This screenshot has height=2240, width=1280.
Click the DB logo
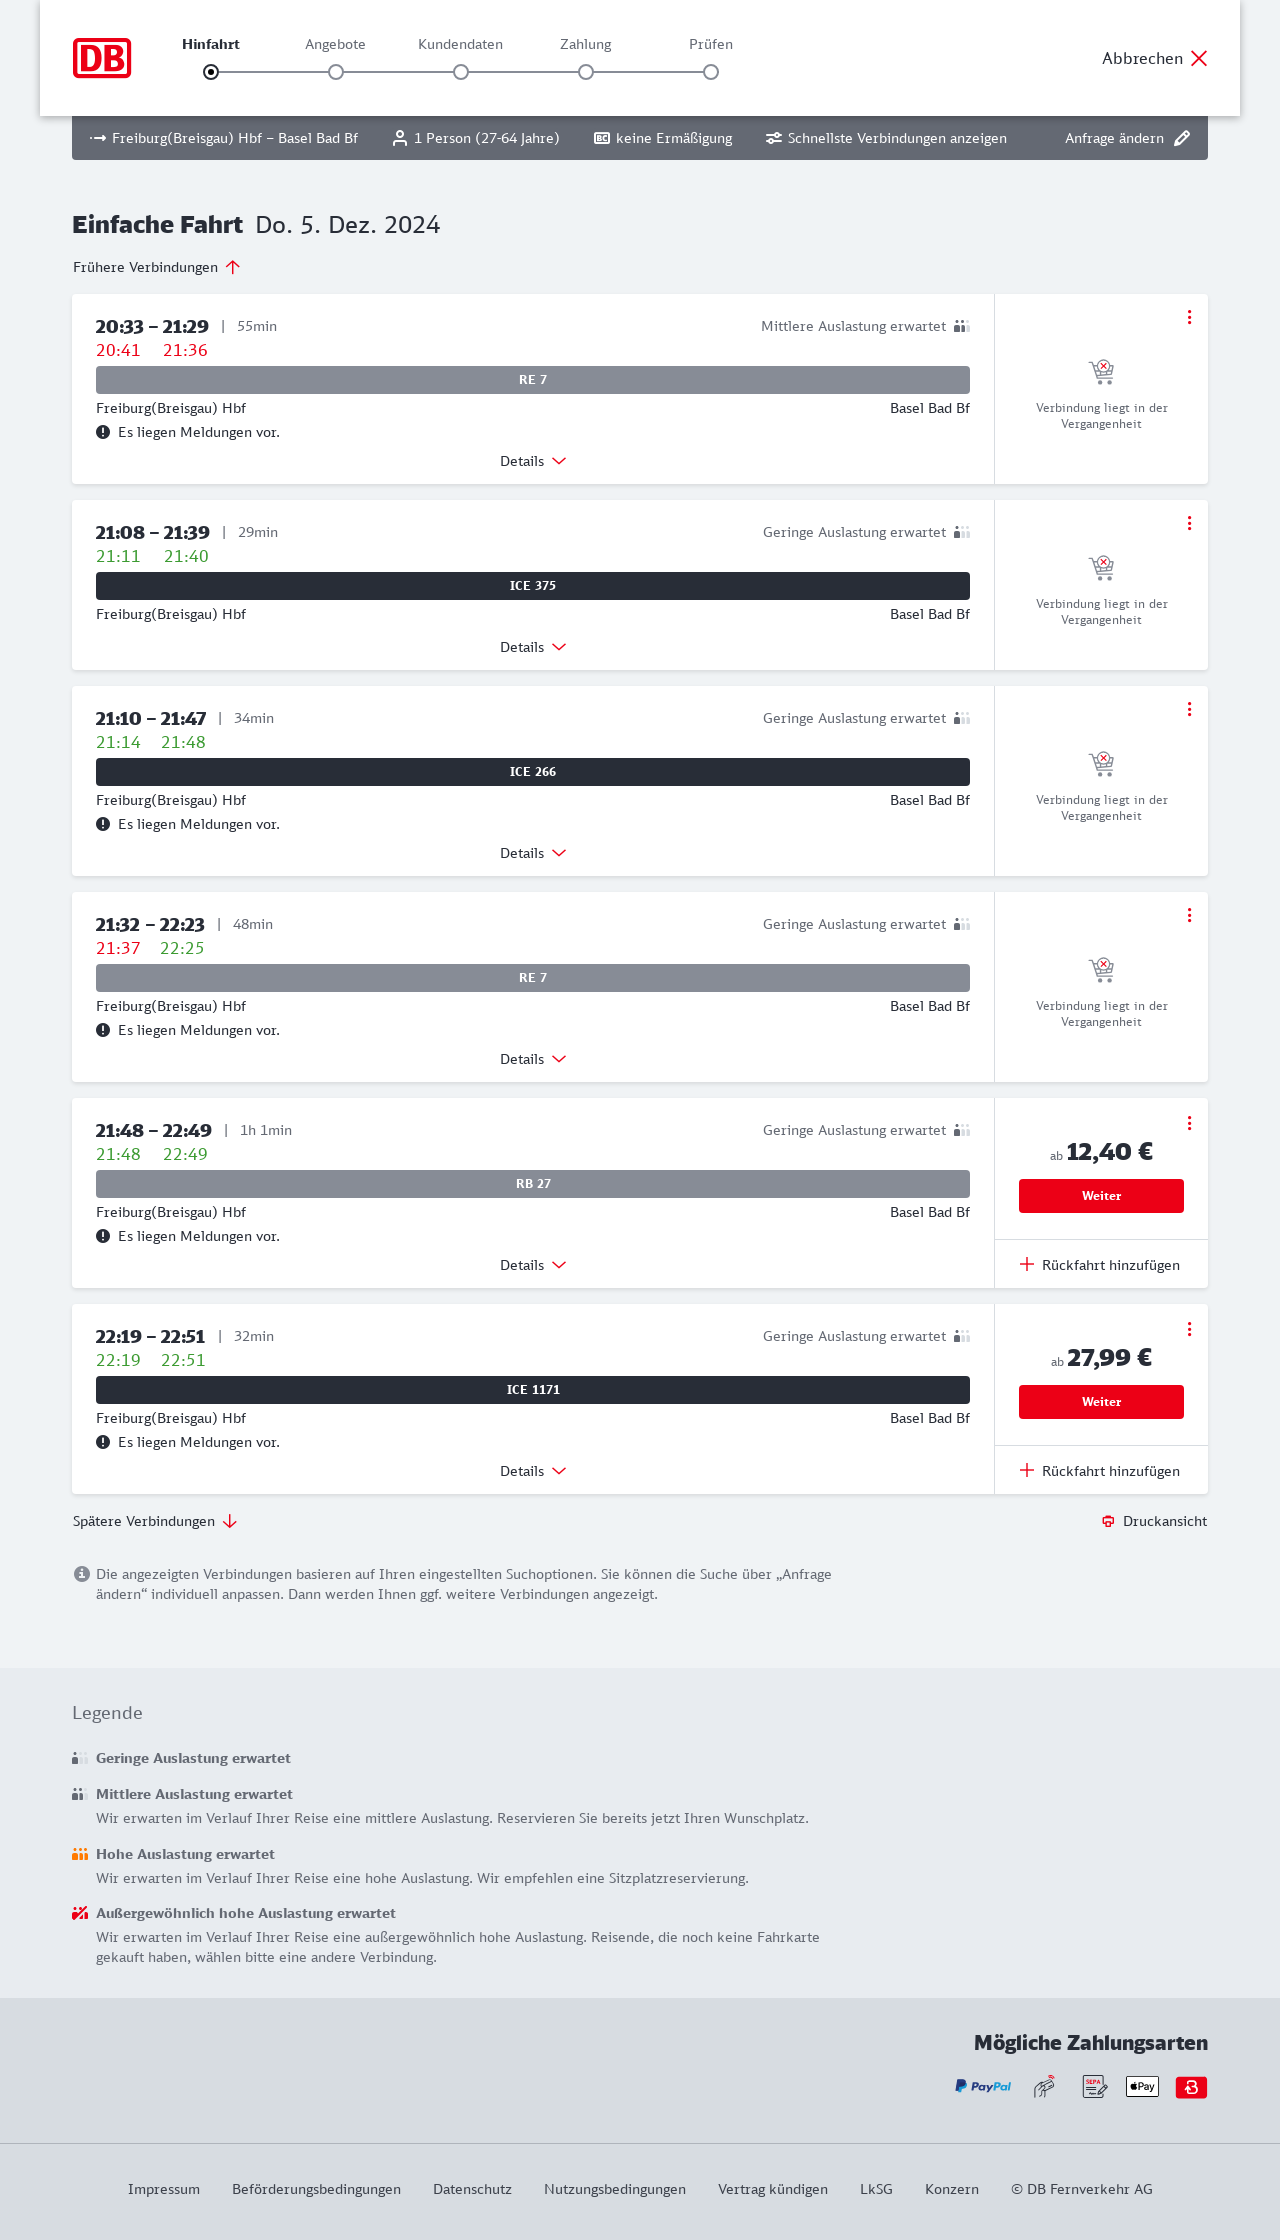(x=102, y=58)
